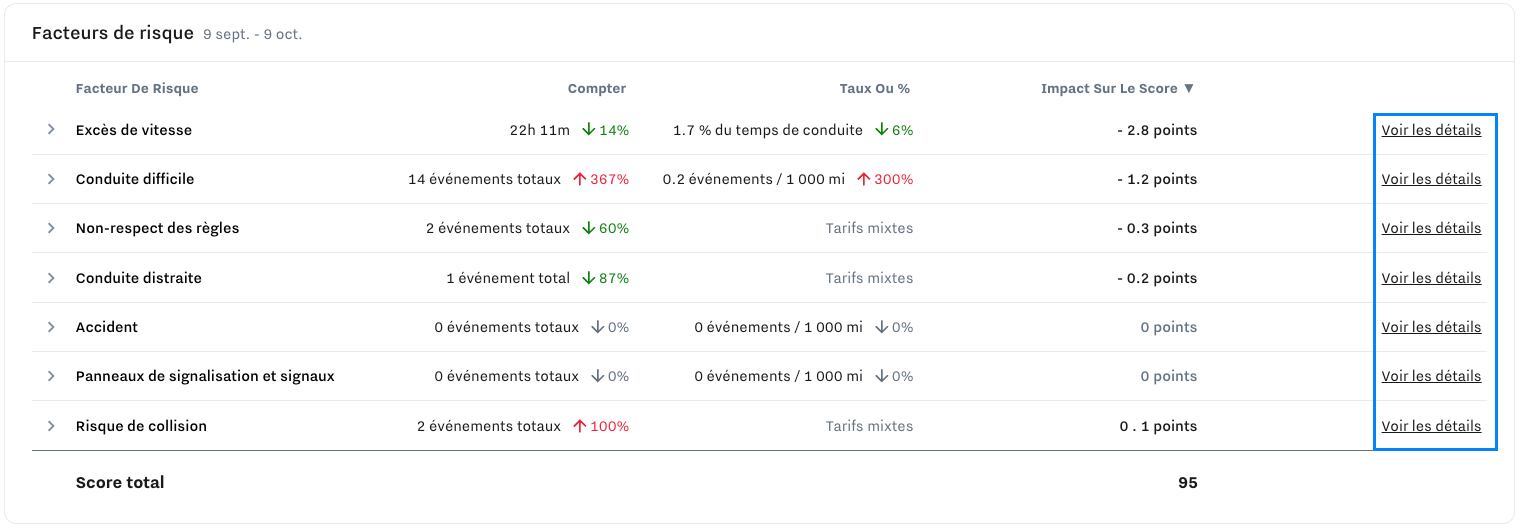Click the green down arrow 6% rate indicator

point(894,130)
